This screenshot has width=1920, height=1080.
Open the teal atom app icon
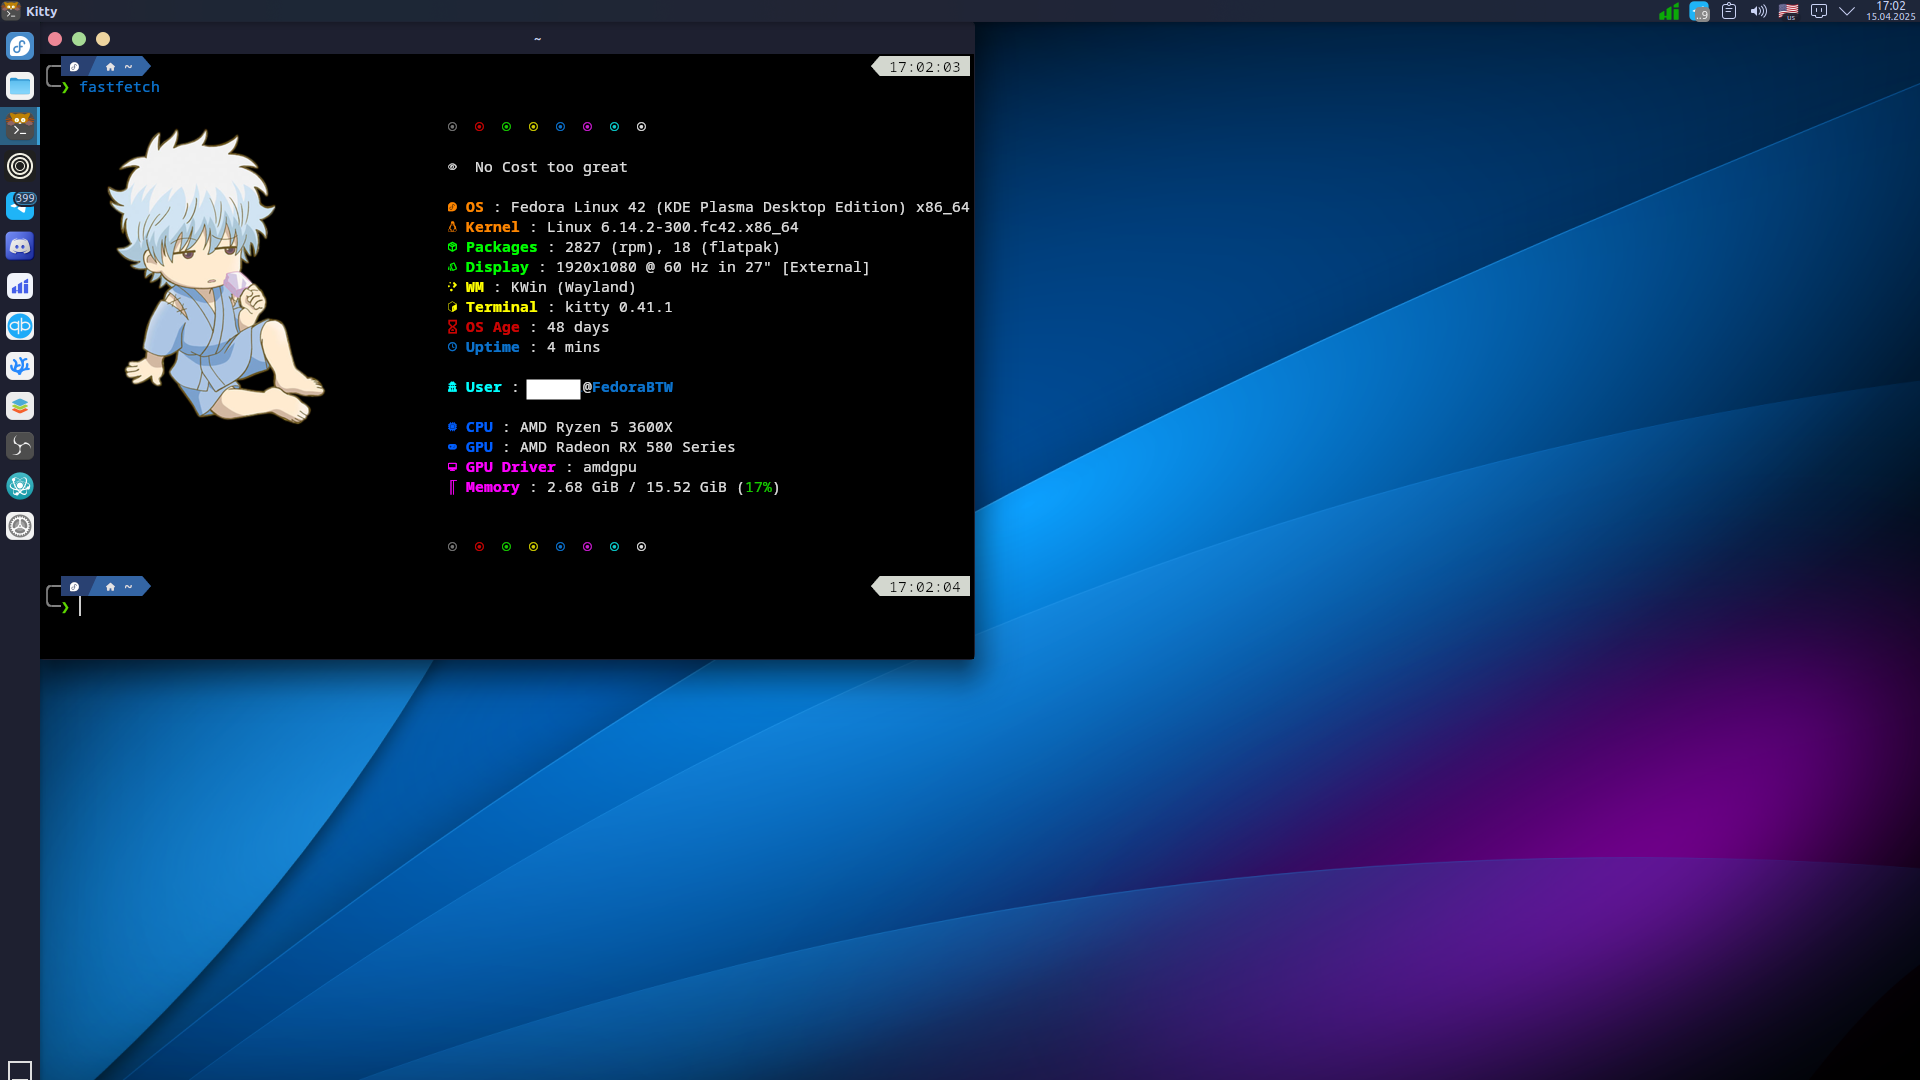tap(20, 486)
